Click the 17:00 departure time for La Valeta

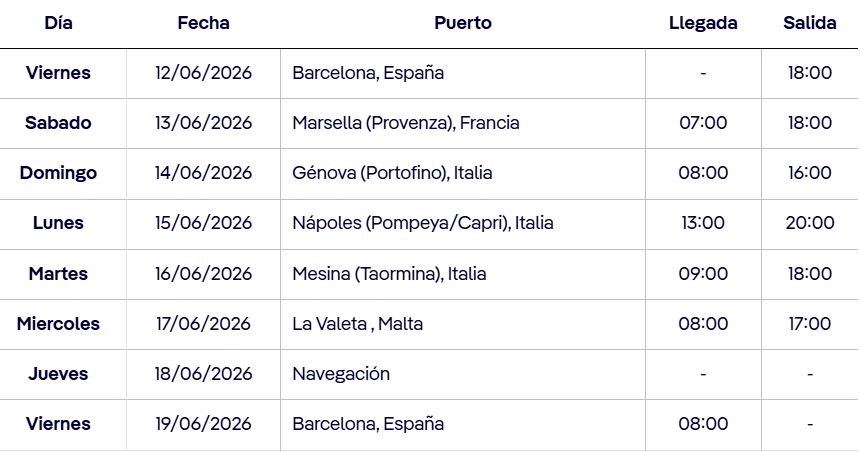click(x=809, y=323)
